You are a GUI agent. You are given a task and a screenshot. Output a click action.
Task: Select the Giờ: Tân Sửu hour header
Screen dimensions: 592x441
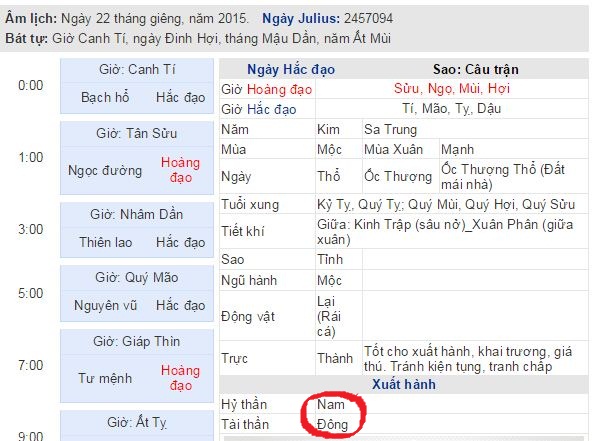[137, 133]
